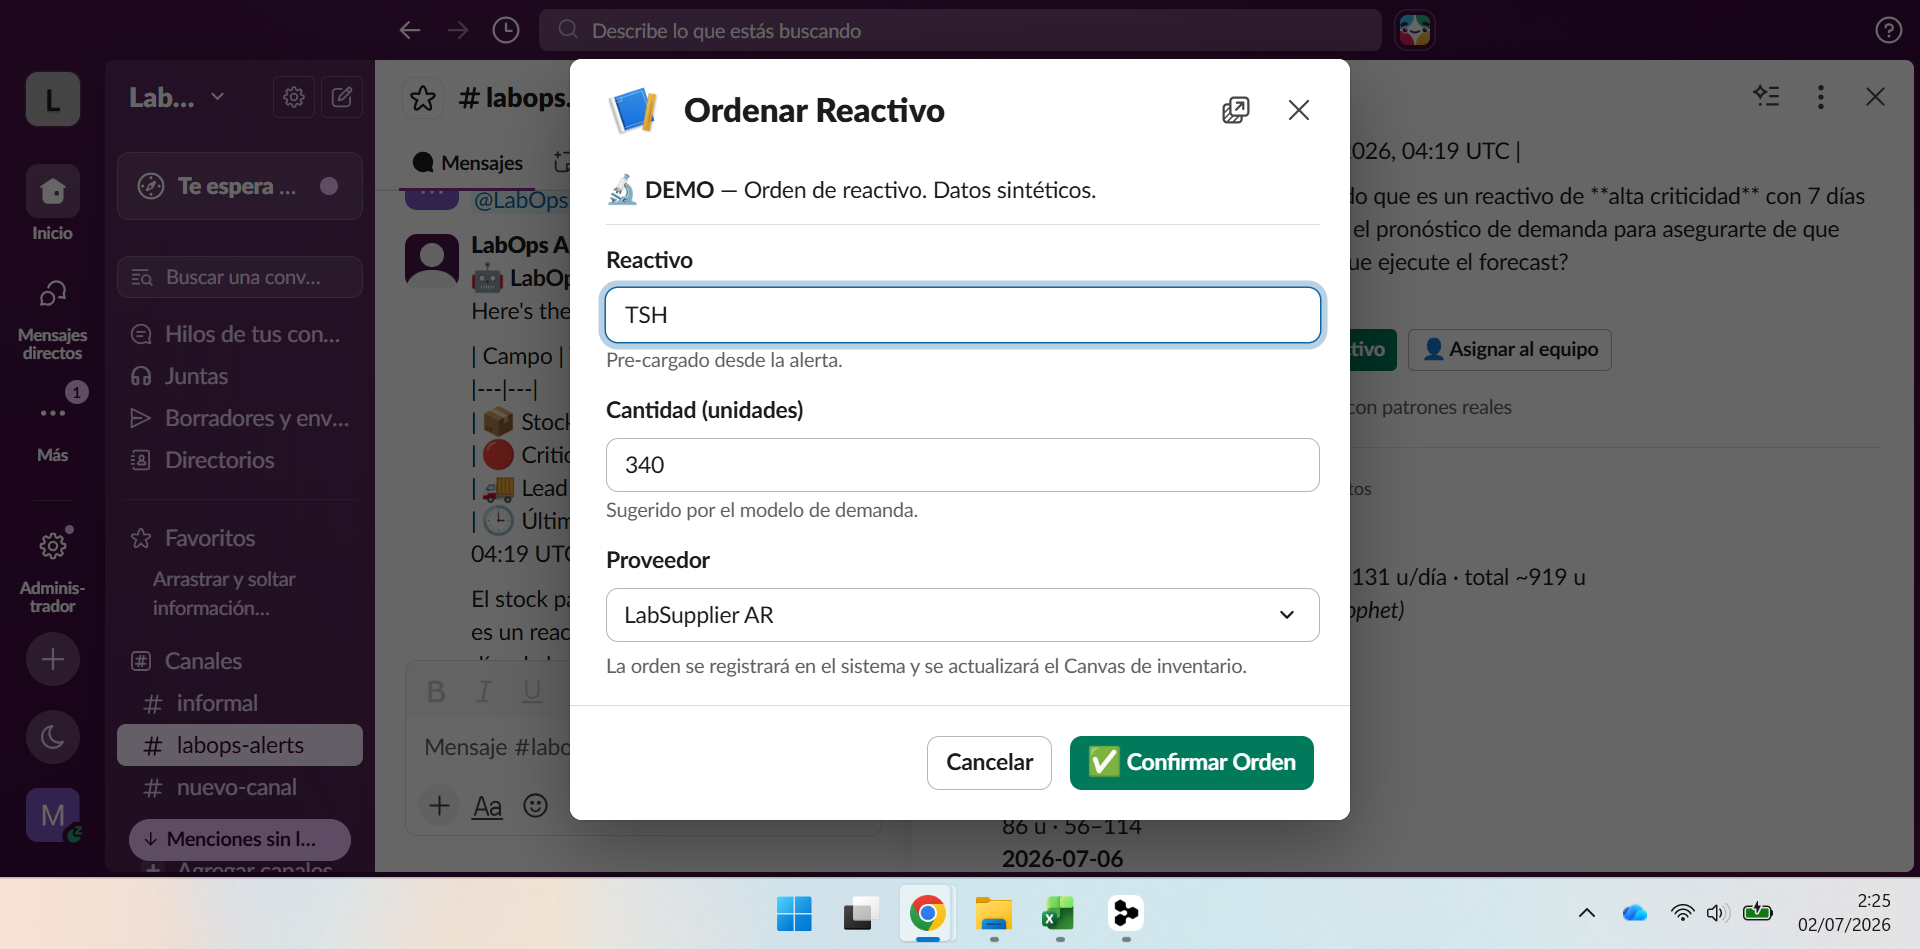Click Buscar una conversación field
The image size is (1920, 949).
[x=240, y=277]
